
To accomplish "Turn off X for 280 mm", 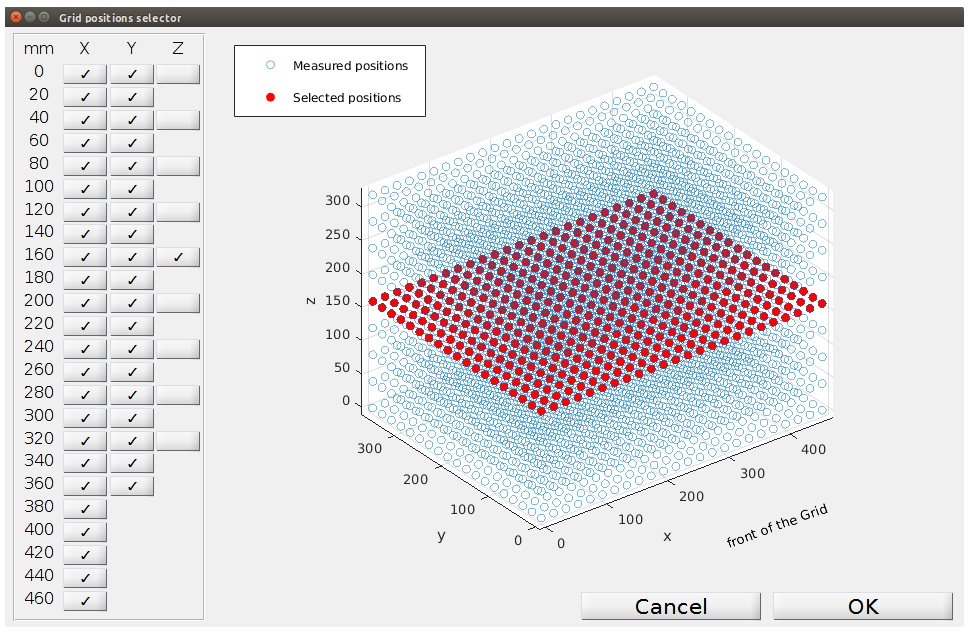I will pos(85,395).
